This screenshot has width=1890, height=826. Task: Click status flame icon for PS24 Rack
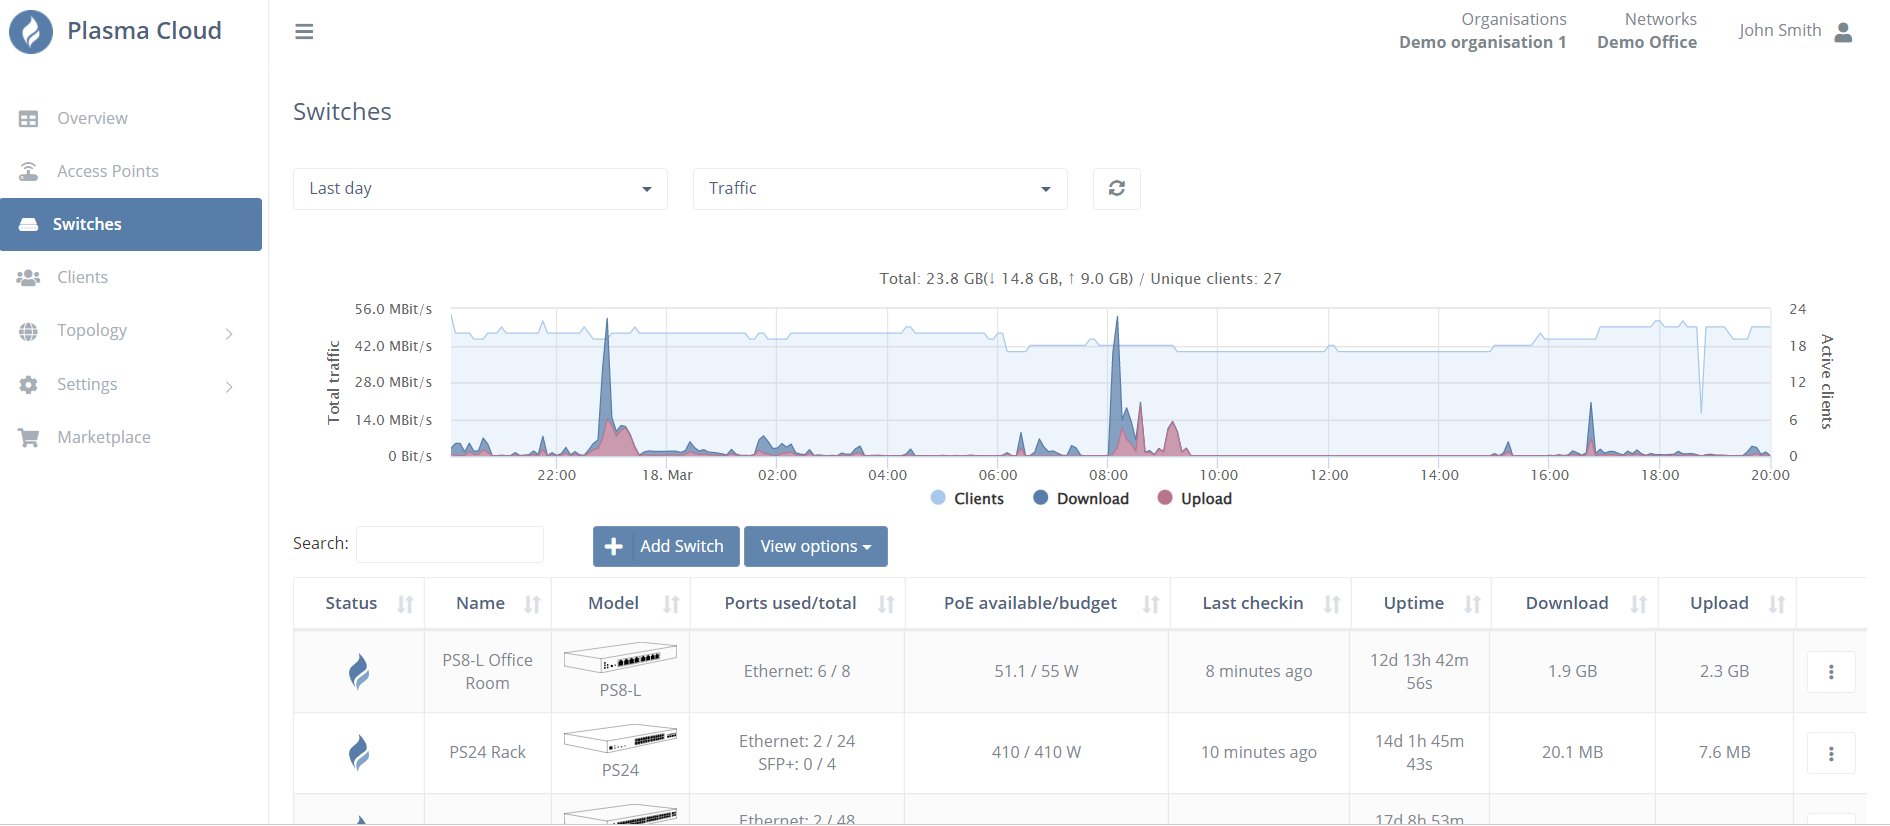tap(359, 752)
